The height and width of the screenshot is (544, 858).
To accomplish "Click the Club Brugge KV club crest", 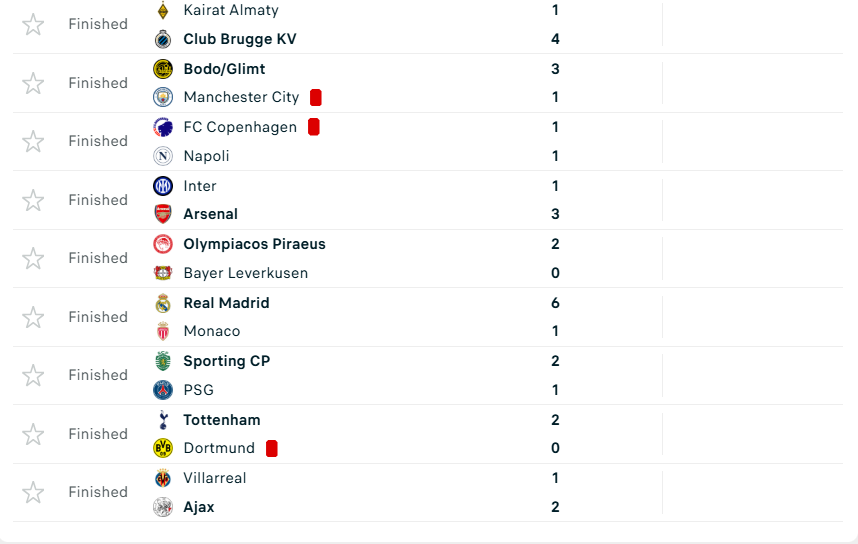I will click(162, 39).
